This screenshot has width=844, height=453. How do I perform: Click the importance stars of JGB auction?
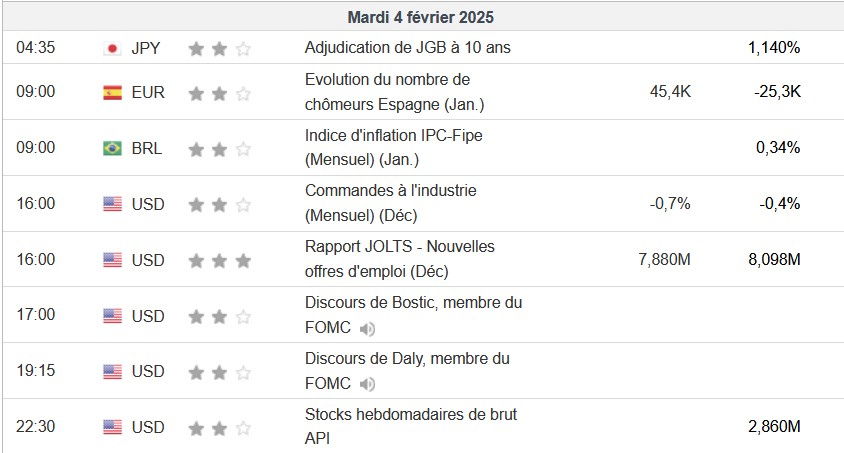click(x=219, y=47)
